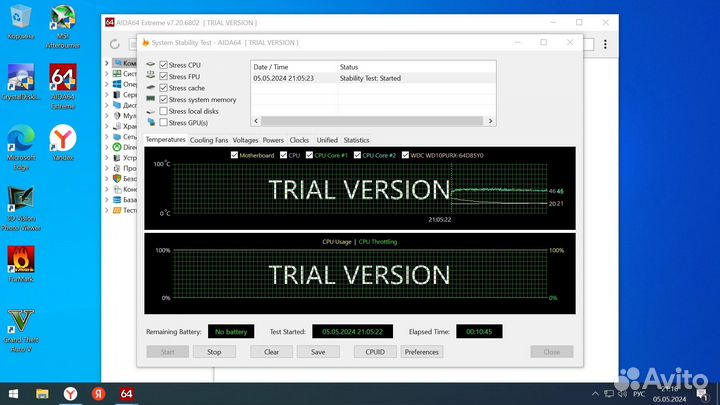Switch to the Voltages tab
Image resolution: width=720 pixels, height=405 pixels.
(x=245, y=140)
